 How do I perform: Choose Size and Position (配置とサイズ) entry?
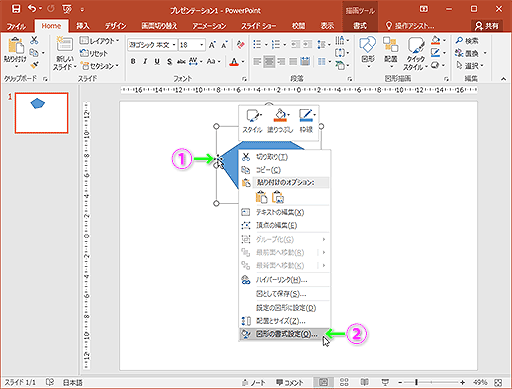[284, 321]
